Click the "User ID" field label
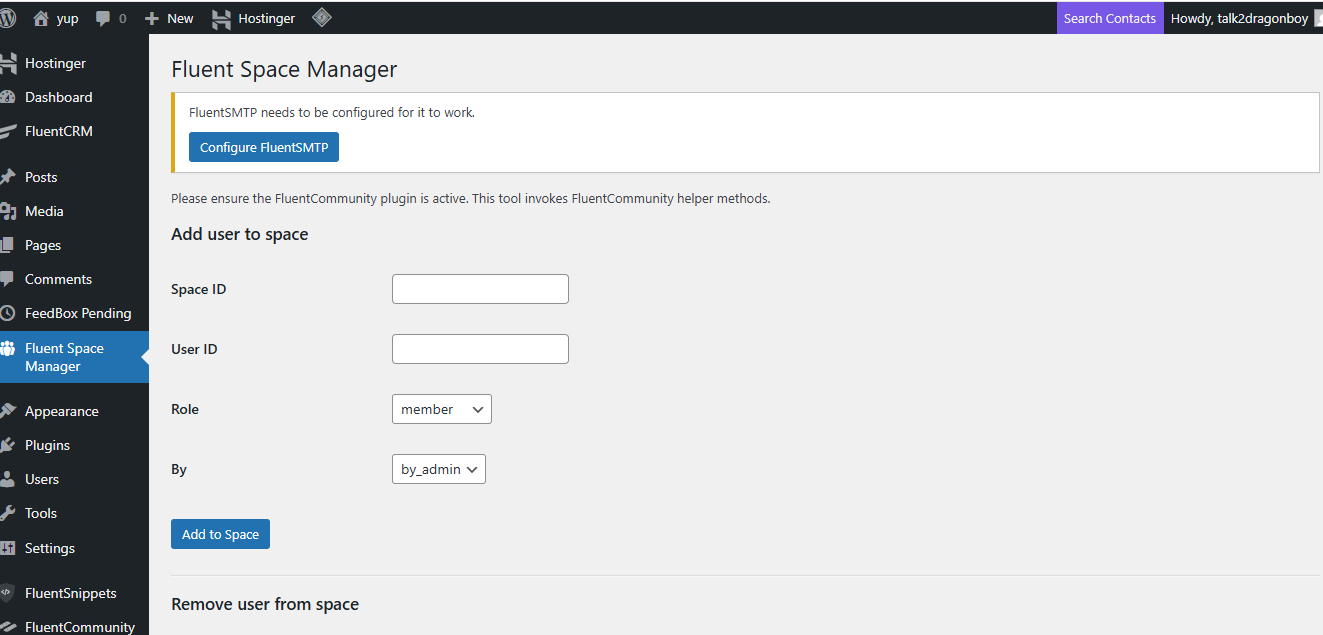 pyautogui.click(x=194, y=349)
